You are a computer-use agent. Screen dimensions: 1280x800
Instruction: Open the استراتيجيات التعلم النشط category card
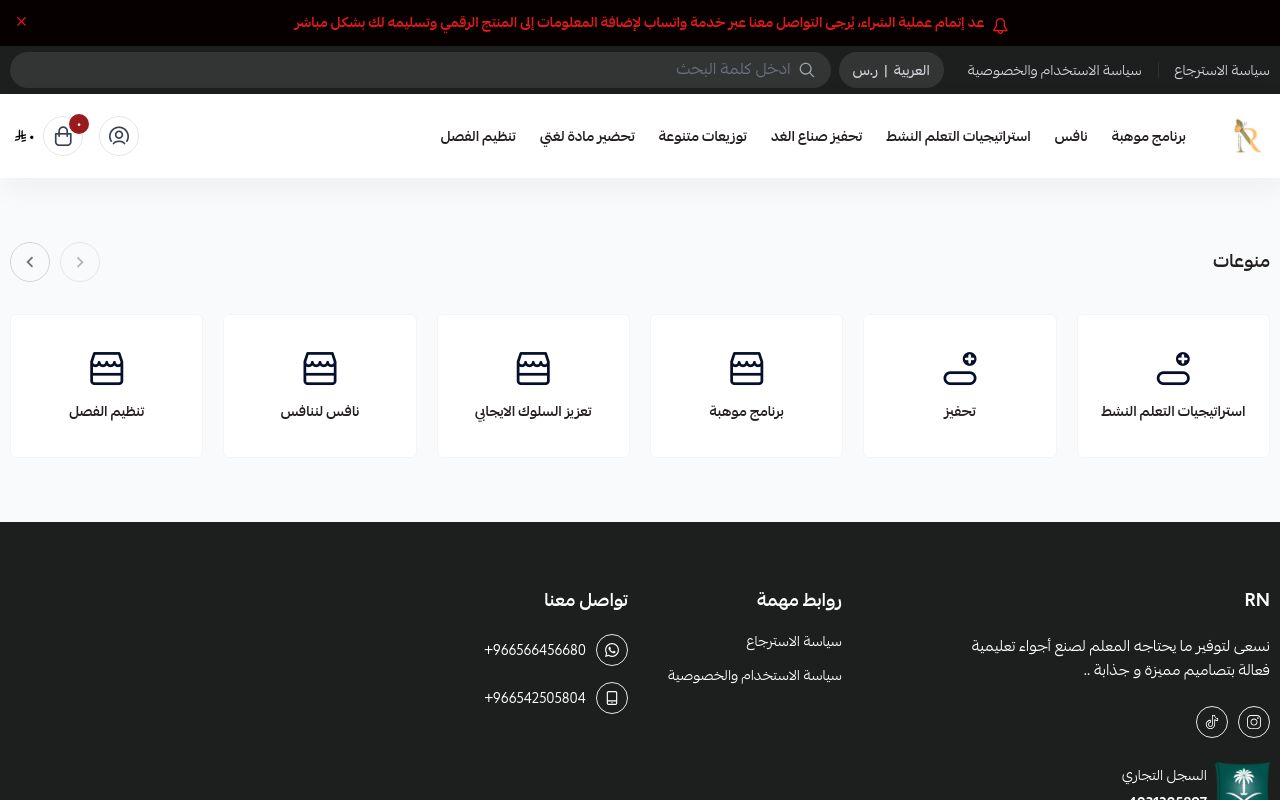click(x=1173, y=386)
